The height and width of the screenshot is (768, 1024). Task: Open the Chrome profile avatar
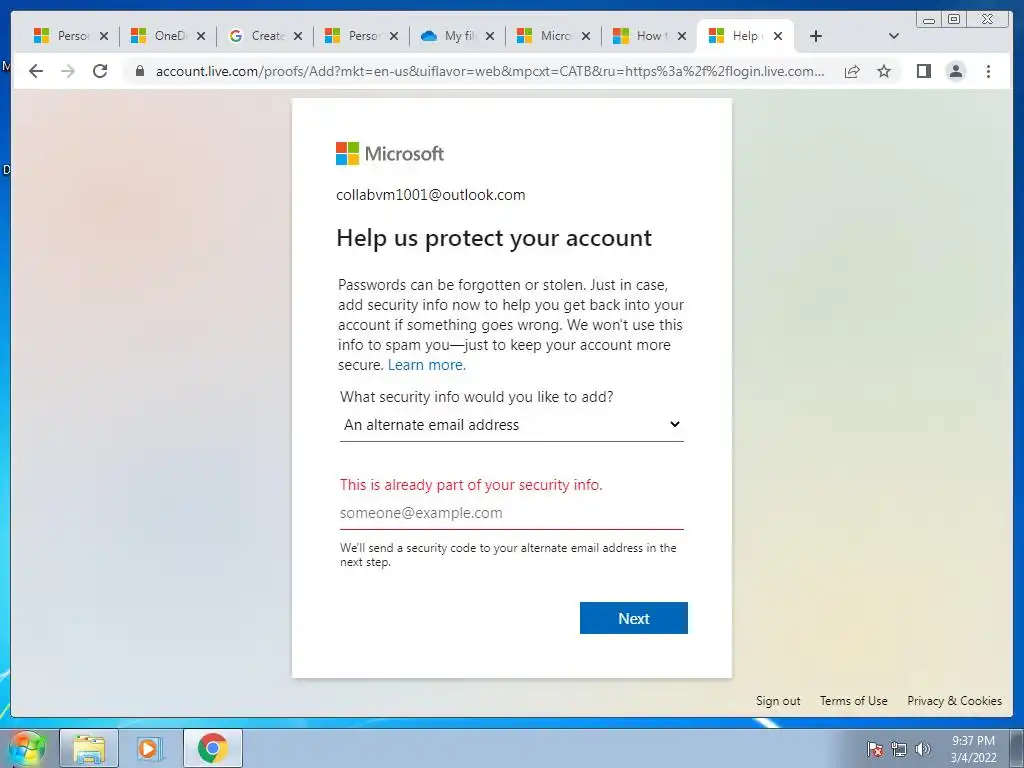(955, 71)
